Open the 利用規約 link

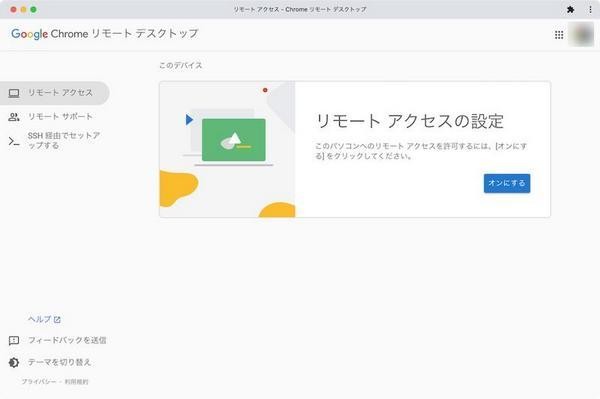pos(76,382)
